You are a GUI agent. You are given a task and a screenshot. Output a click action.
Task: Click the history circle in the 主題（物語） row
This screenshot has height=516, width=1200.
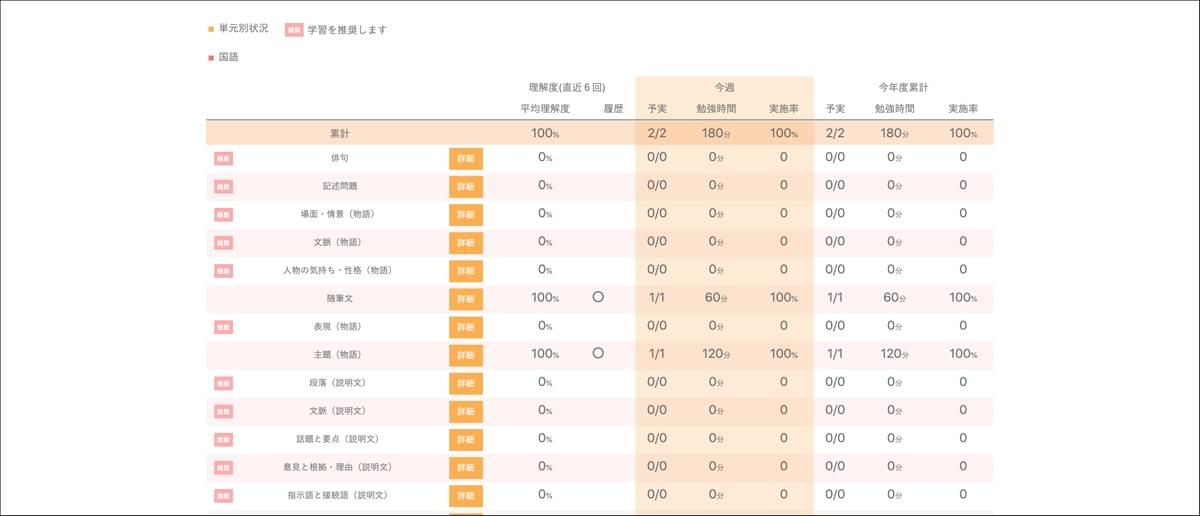598,353
